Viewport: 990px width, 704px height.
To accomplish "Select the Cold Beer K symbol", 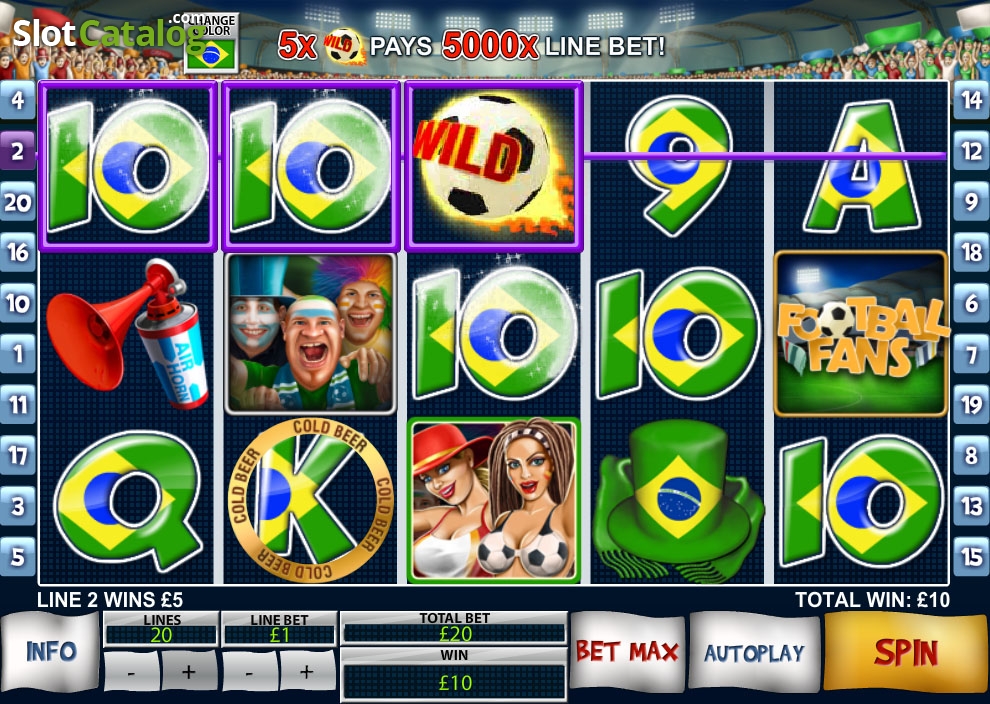I will pyautogui.click(x=311, y=500).
